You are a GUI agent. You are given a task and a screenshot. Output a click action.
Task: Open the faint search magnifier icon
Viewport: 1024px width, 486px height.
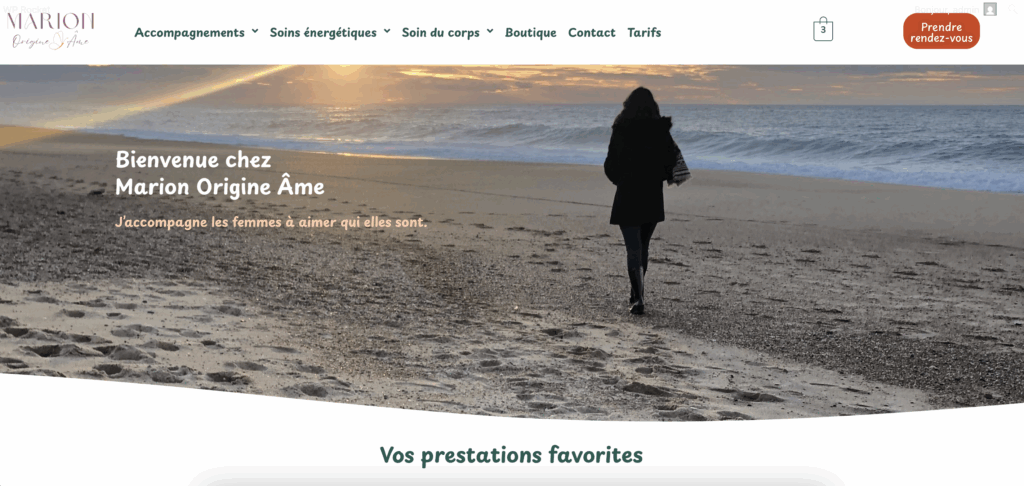[x=1013, y=9]
